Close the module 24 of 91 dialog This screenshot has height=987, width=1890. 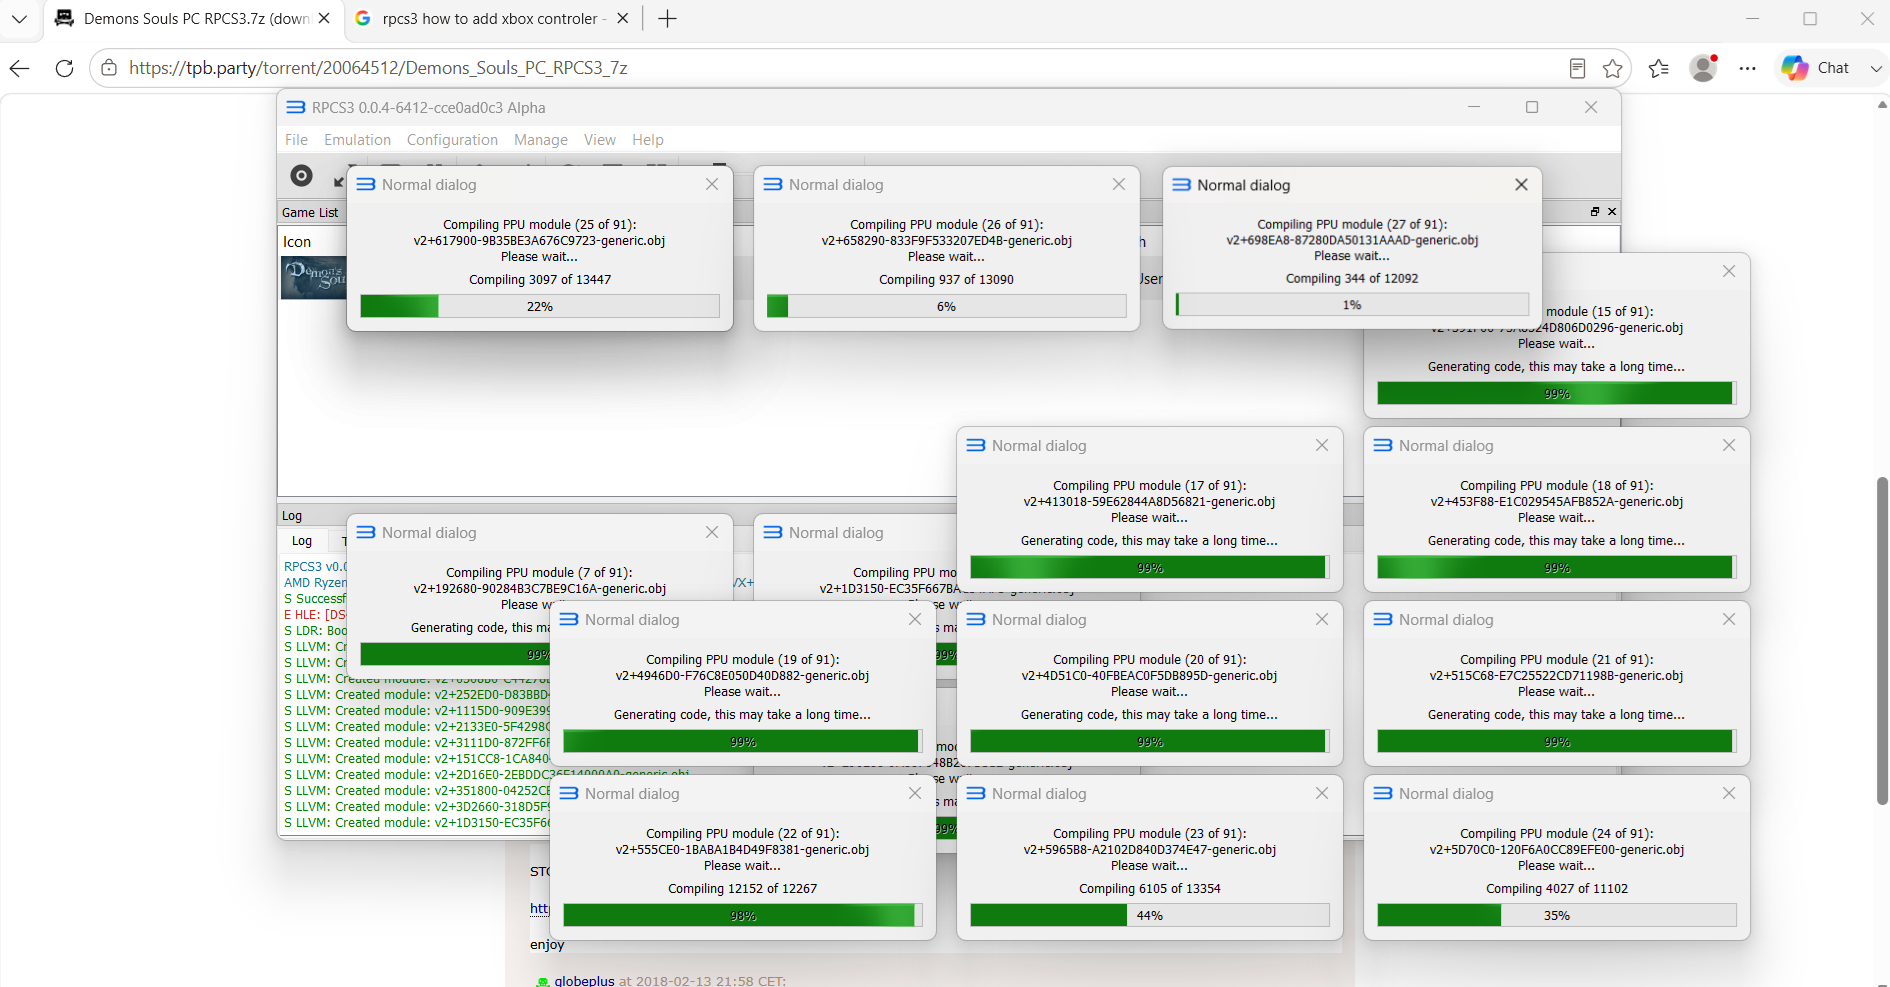coord(1729,793)
